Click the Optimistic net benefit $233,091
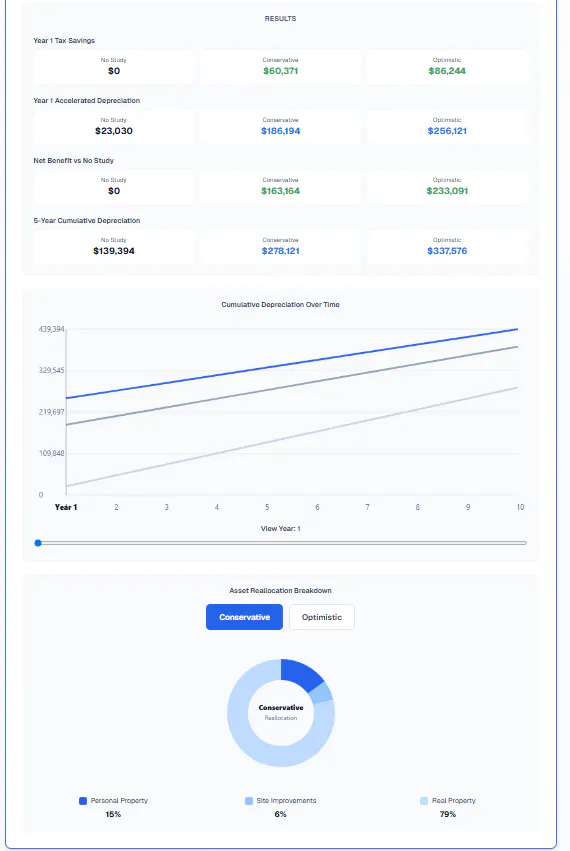The image size is (570, 851). pyautogui.click(x=447, y=191)
